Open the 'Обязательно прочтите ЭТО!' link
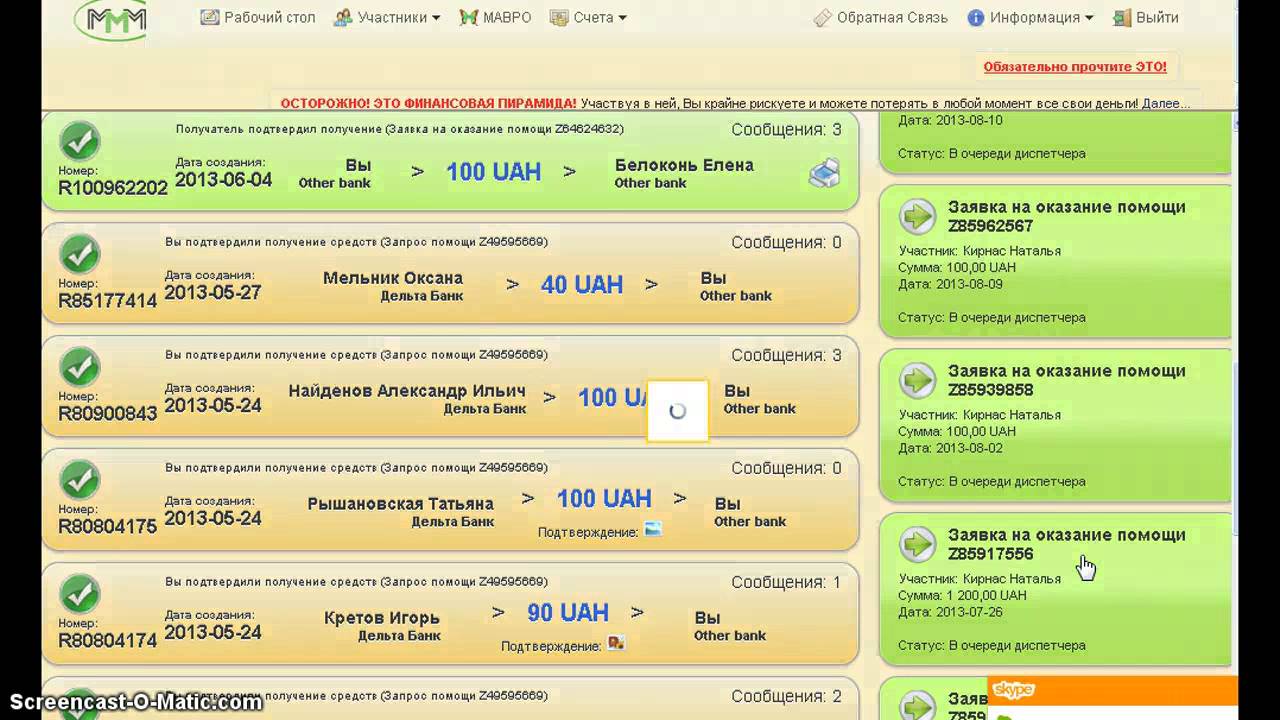1280x720 pixels. point(1075,67)
